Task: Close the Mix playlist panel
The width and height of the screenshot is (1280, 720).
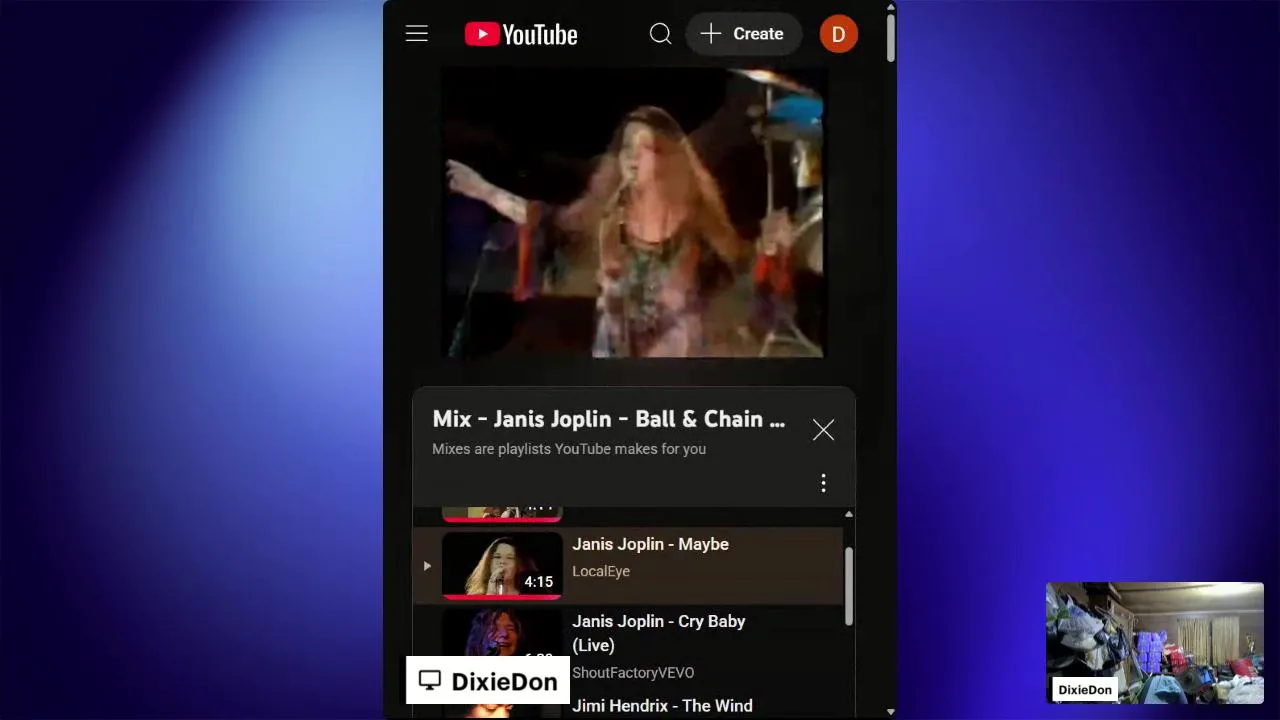Action: (x=823, y=430)
